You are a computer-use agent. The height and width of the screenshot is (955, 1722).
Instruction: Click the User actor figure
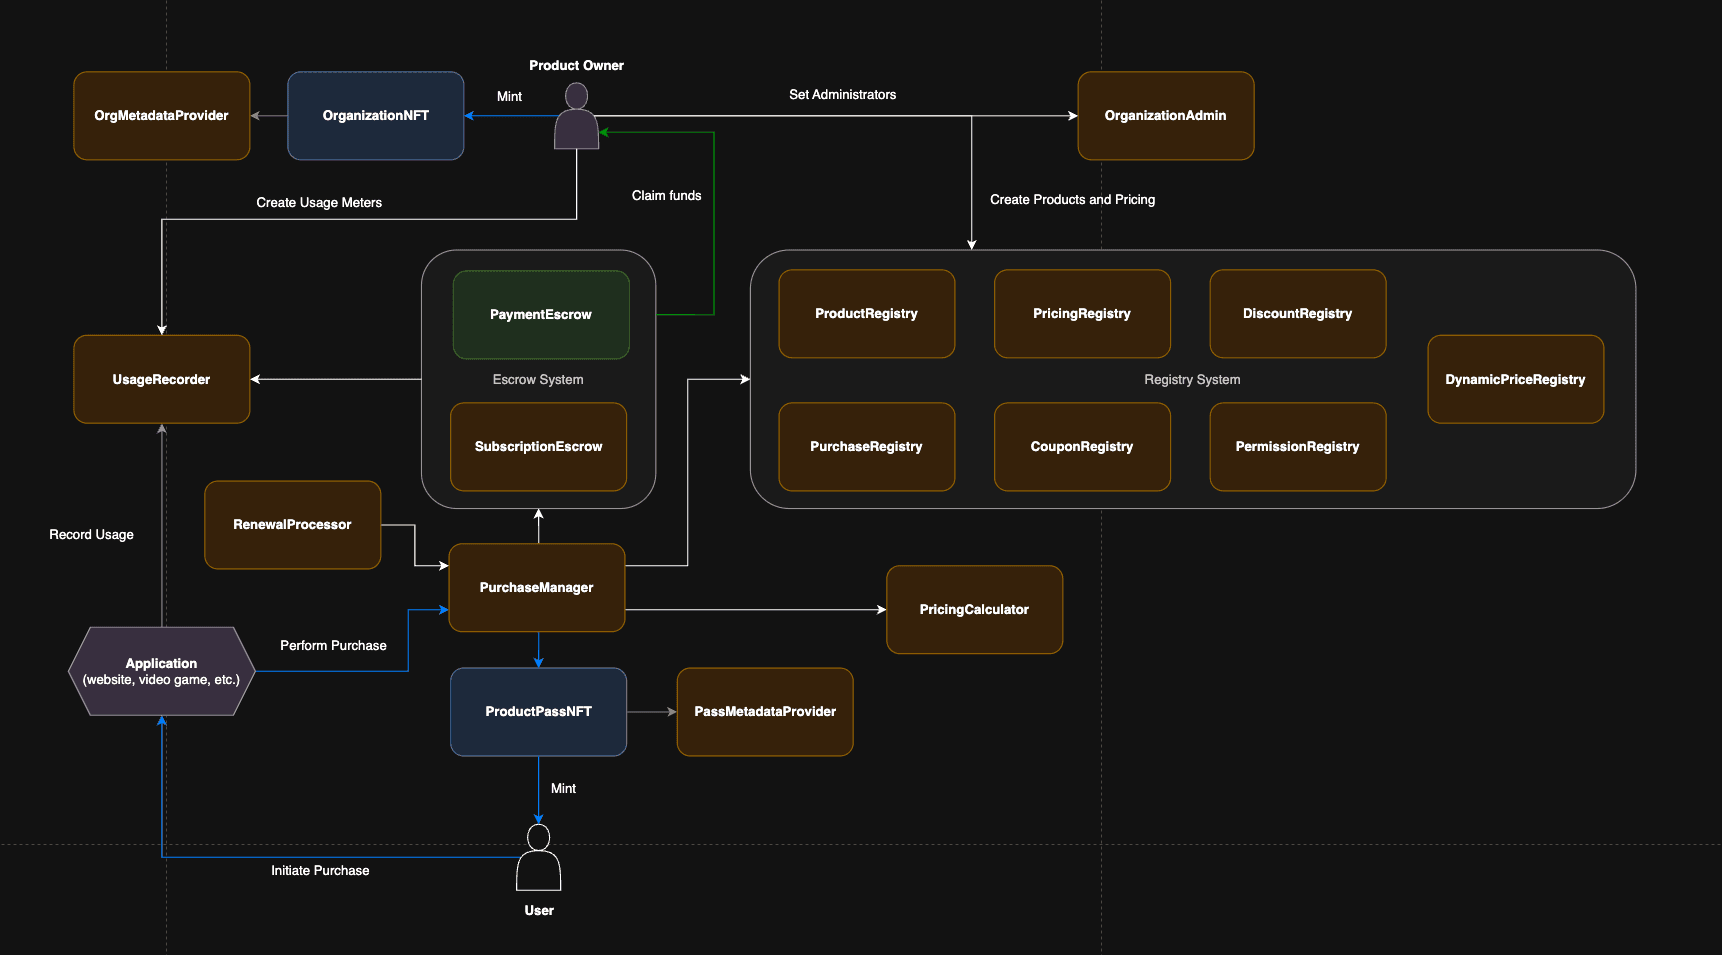[538, 860]
